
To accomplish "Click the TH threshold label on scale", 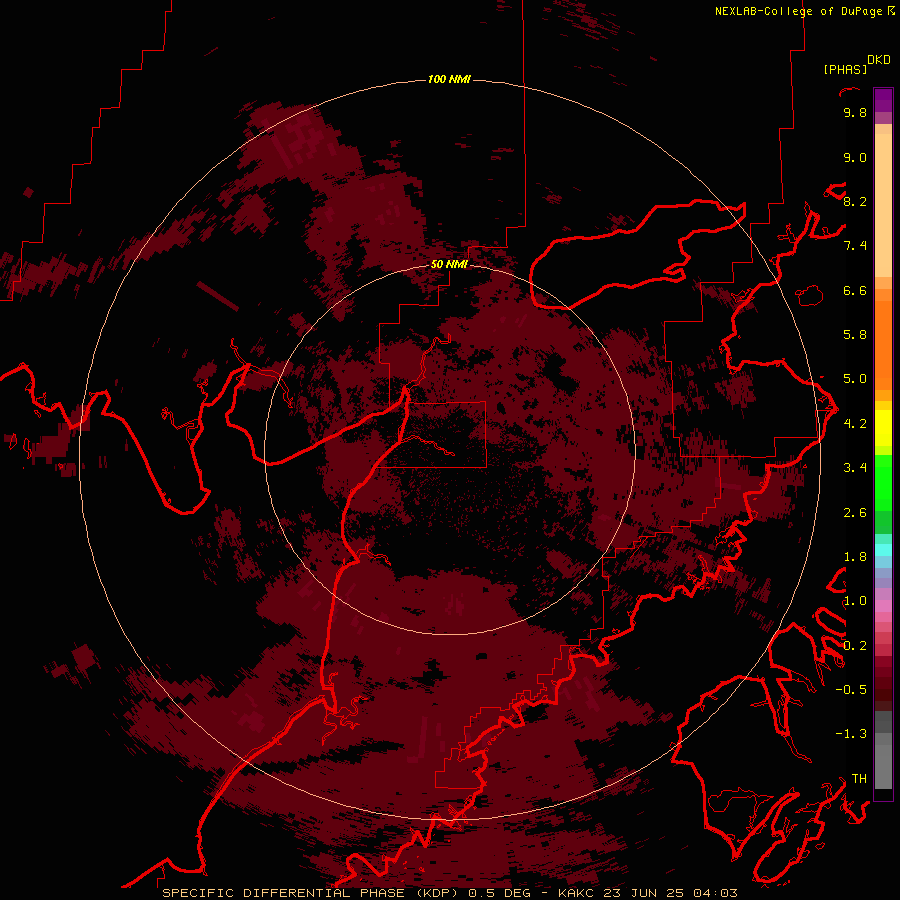I will coord(859,779).
